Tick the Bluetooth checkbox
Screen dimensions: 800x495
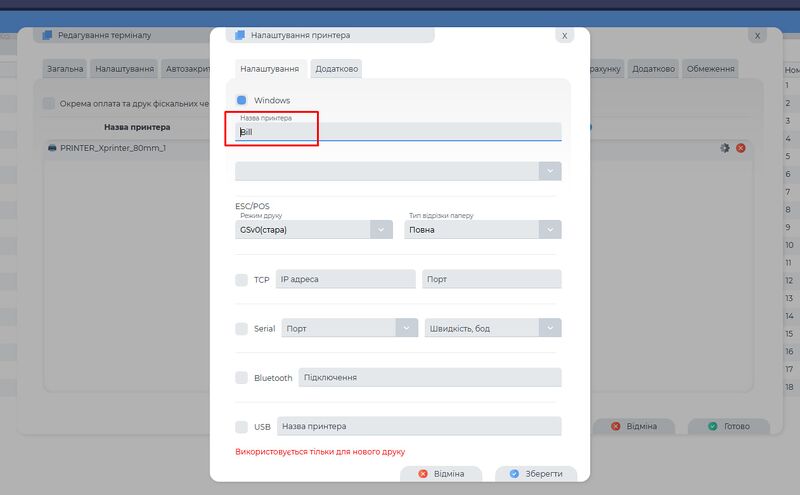pyautogui.click(x=241, y=378)
